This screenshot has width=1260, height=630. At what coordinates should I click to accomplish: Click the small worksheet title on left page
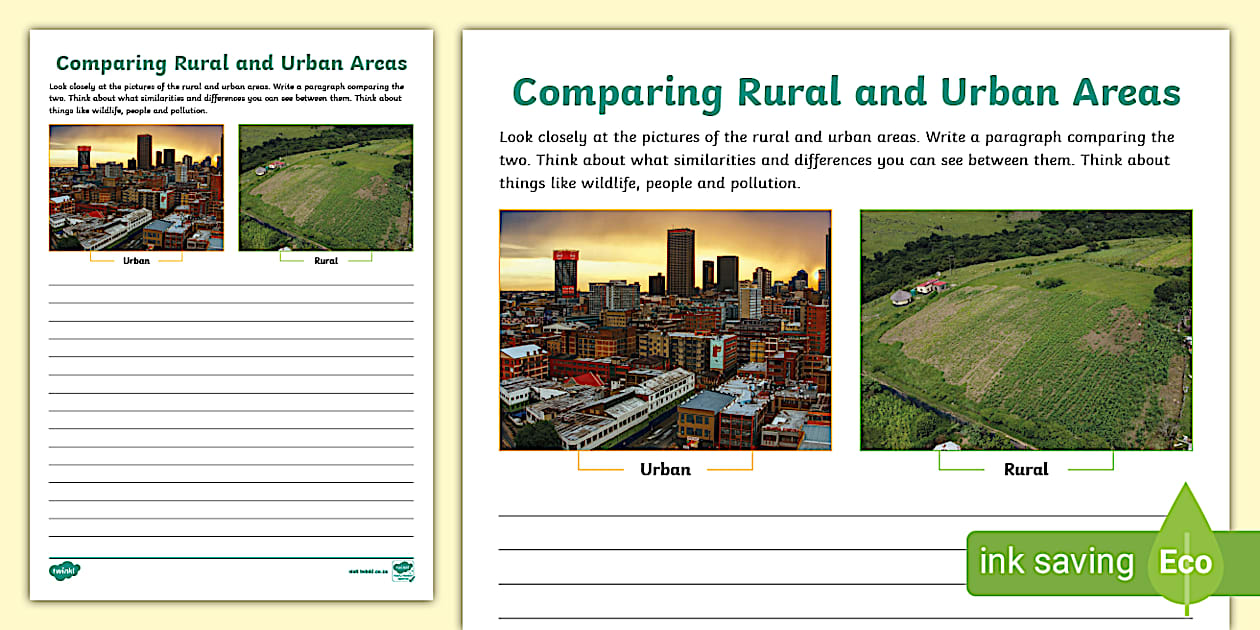[231, 64]
